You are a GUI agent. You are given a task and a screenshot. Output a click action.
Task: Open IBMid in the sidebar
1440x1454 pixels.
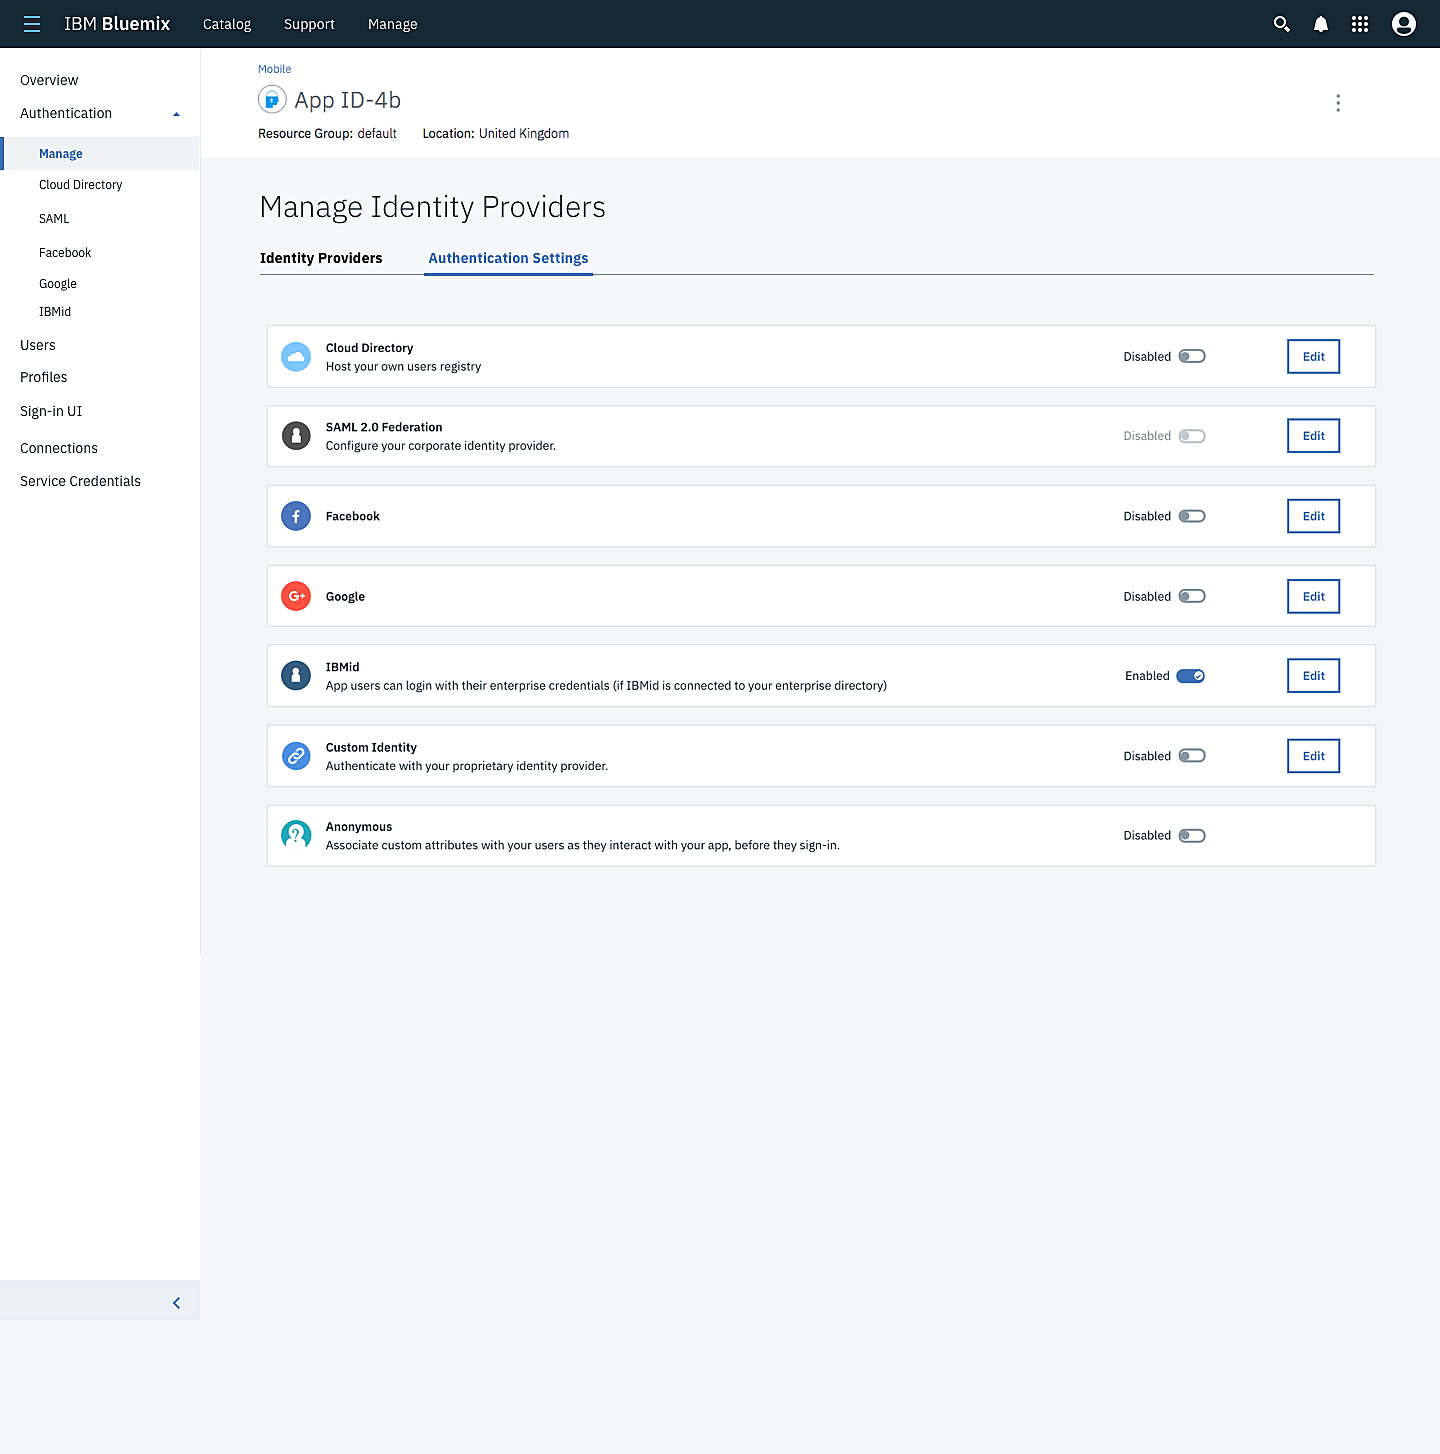coord(55,312)
